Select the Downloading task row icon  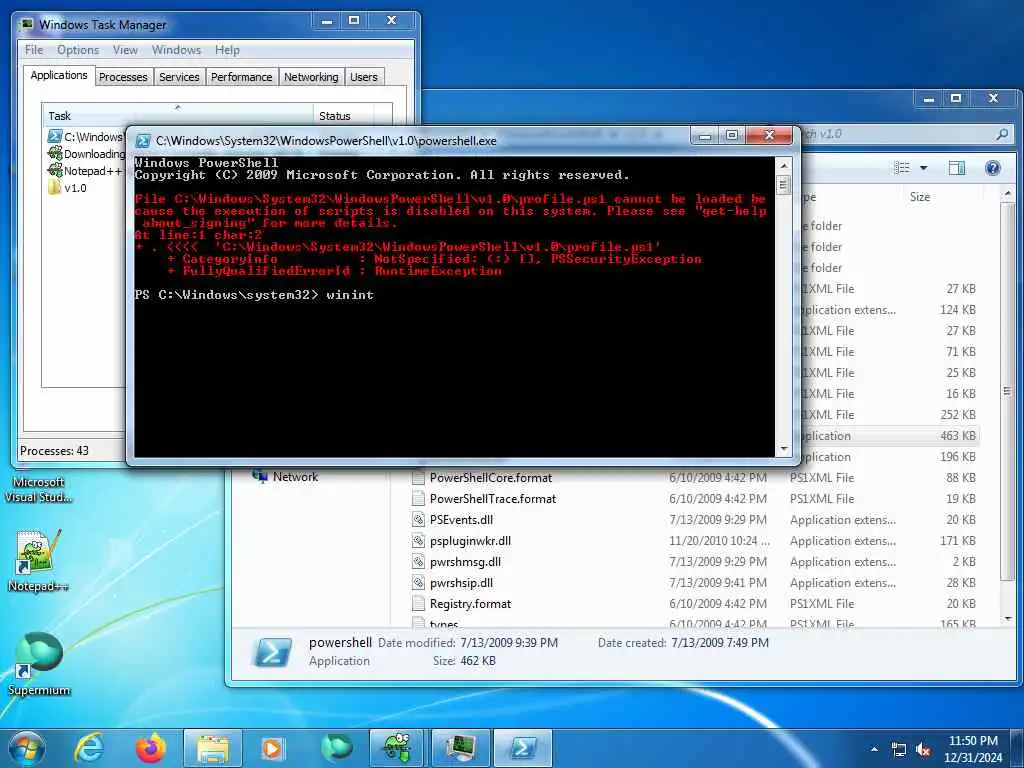pyautogui.click(x=55, y=153)
